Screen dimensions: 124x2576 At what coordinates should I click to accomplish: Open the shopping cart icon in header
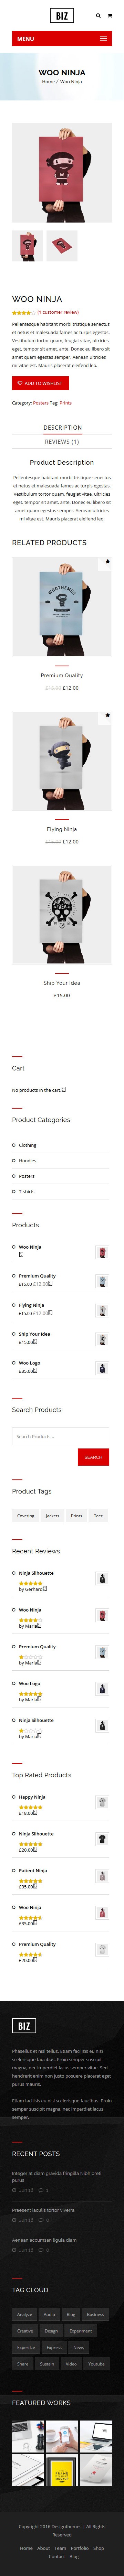pos(108,15)
